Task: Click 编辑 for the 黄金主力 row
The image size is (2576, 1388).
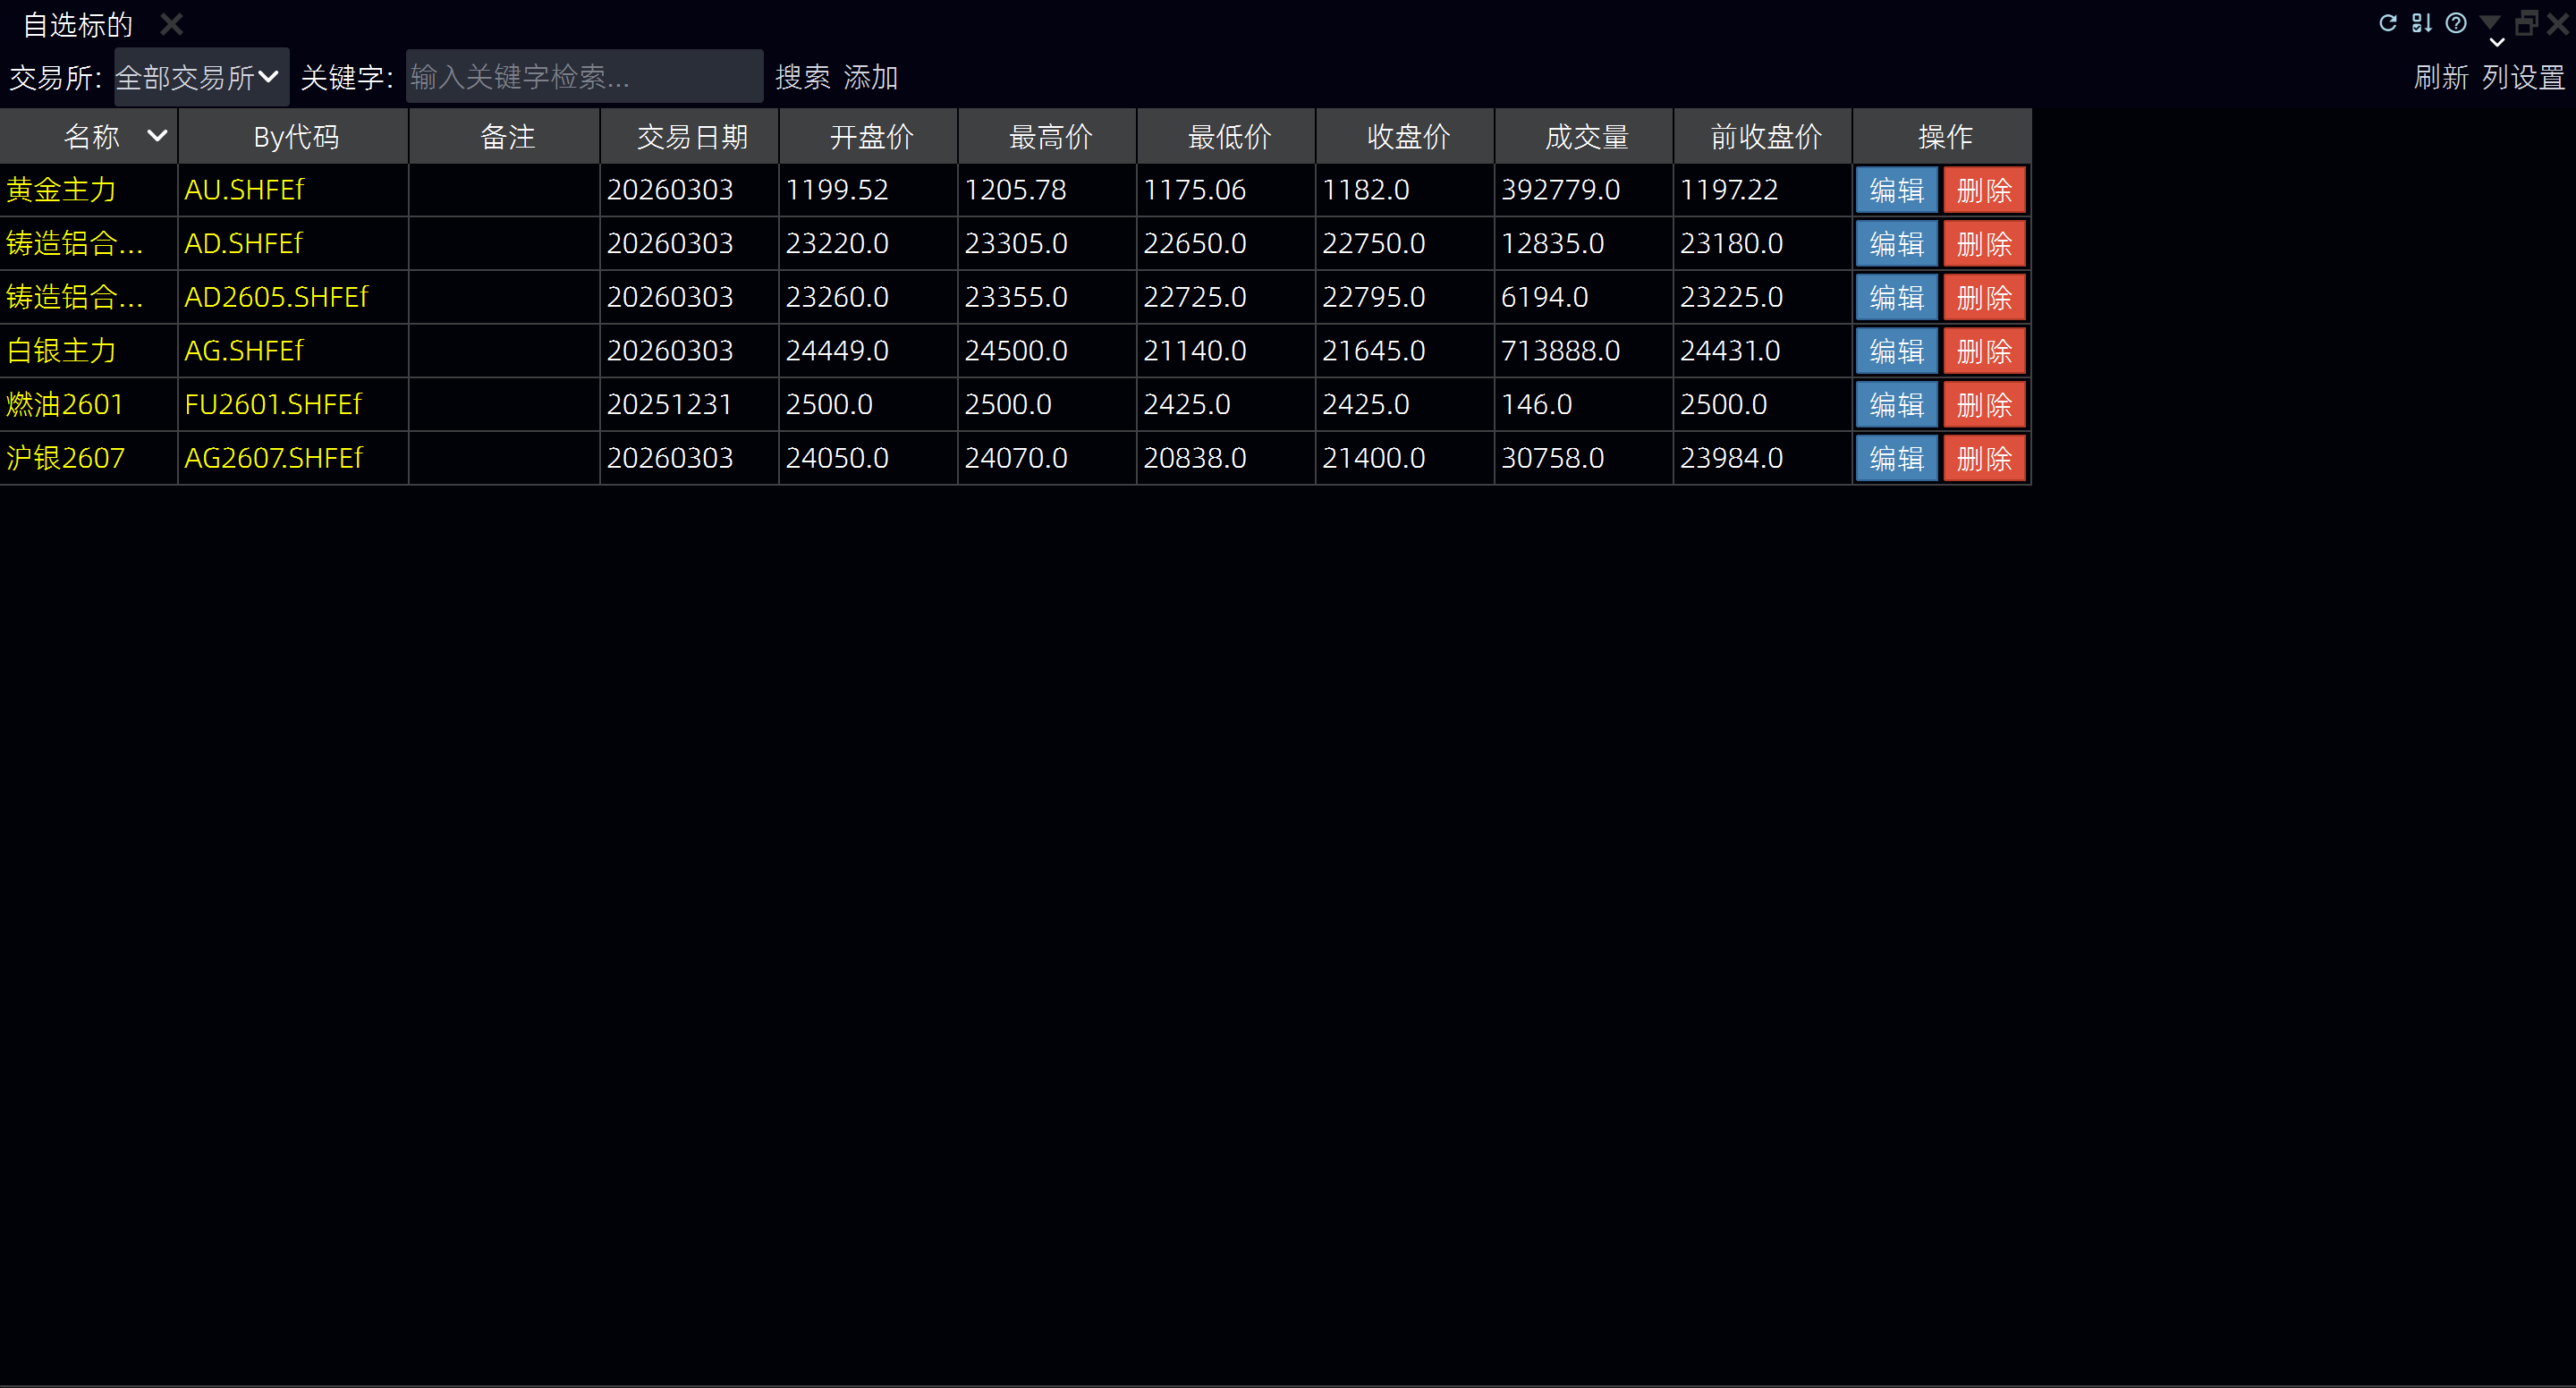Action: click(1896, 190)
